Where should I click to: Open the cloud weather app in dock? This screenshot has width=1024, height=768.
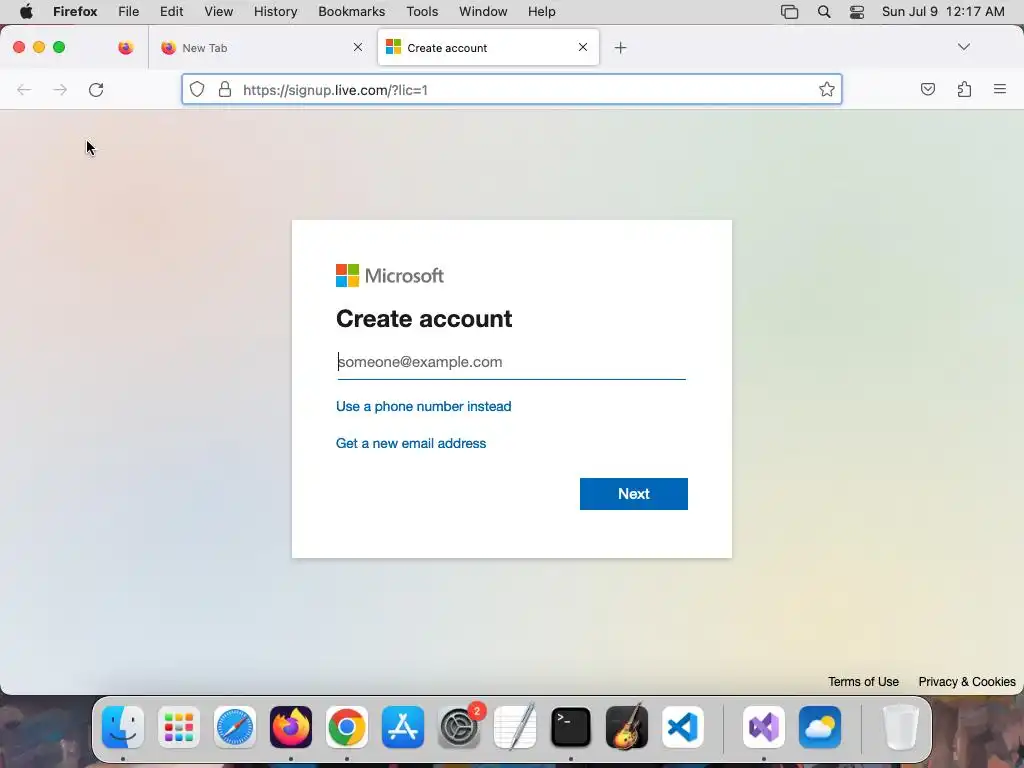pyautogui.click(x=820, y=727)
